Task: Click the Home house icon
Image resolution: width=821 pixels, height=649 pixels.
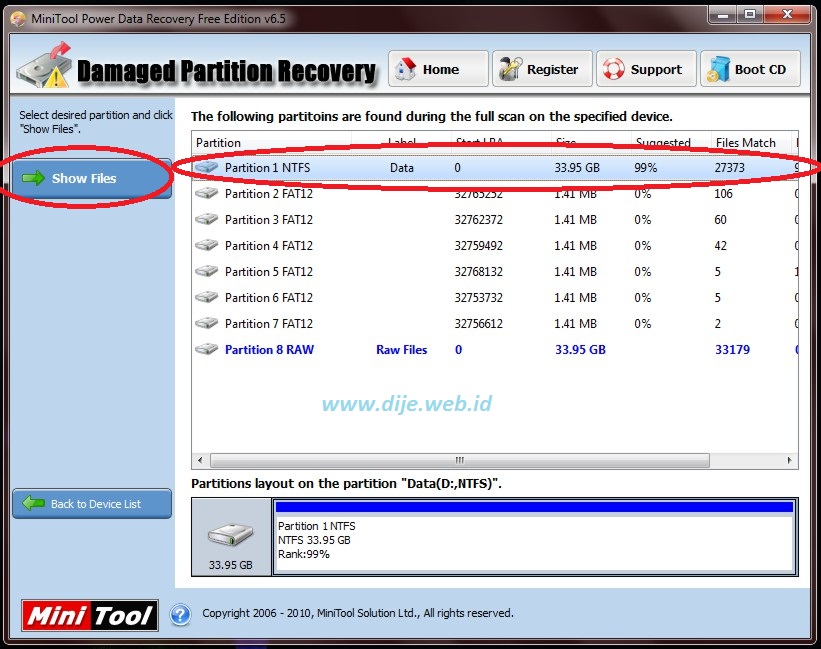Action: coord(405,69)
